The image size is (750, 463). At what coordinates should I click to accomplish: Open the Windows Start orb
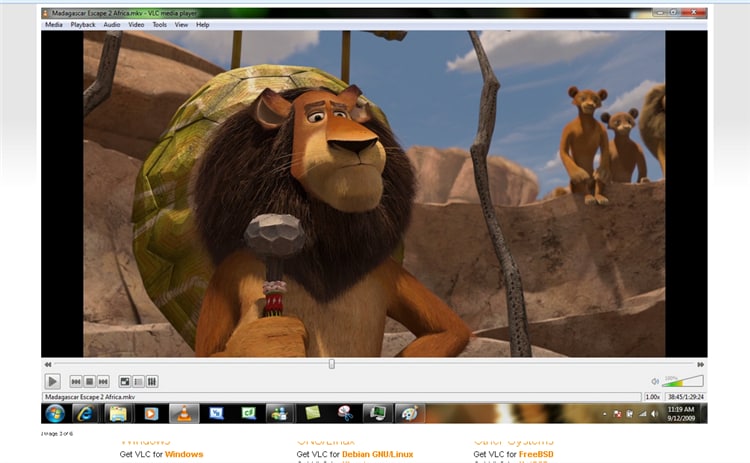55,413
